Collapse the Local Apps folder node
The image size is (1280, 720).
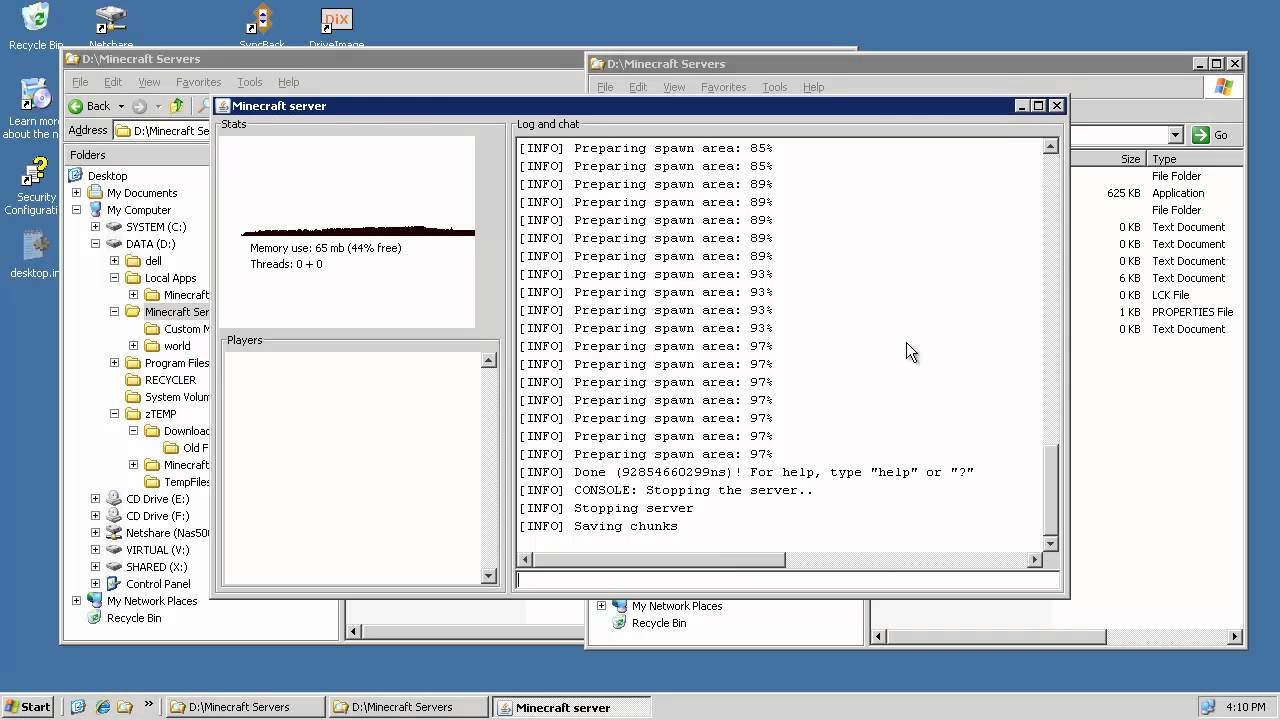[114, 278]
